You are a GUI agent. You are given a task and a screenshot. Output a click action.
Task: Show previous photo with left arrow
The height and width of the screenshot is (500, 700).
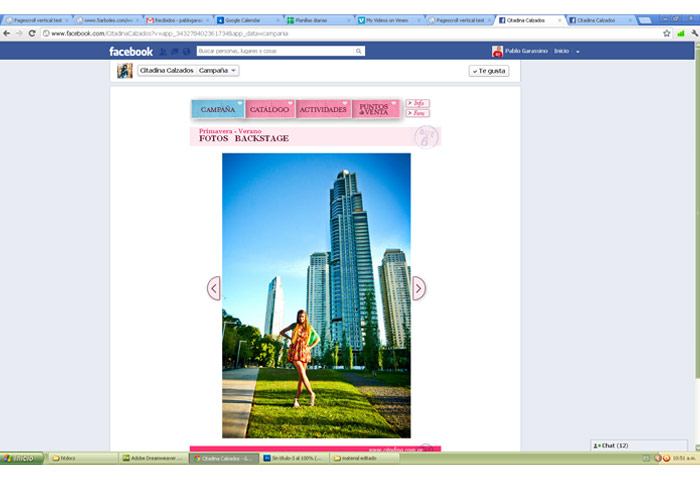[x=214, y=288]
